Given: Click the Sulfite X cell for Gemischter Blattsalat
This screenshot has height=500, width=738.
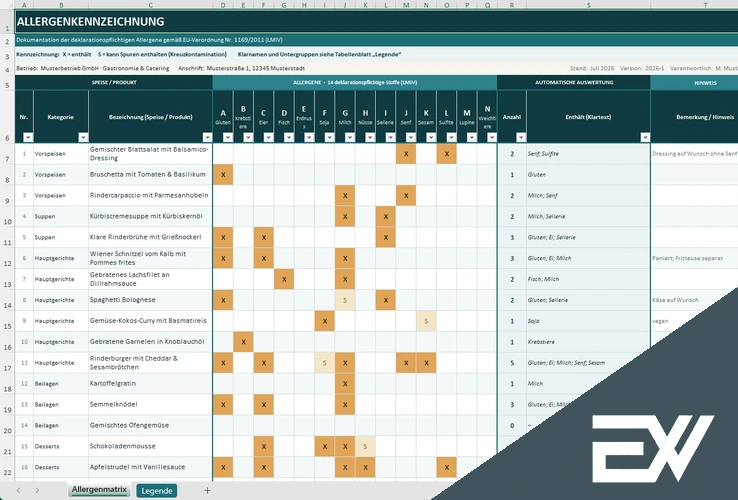Looking at the screenshot, I should (x=447, y=154).
